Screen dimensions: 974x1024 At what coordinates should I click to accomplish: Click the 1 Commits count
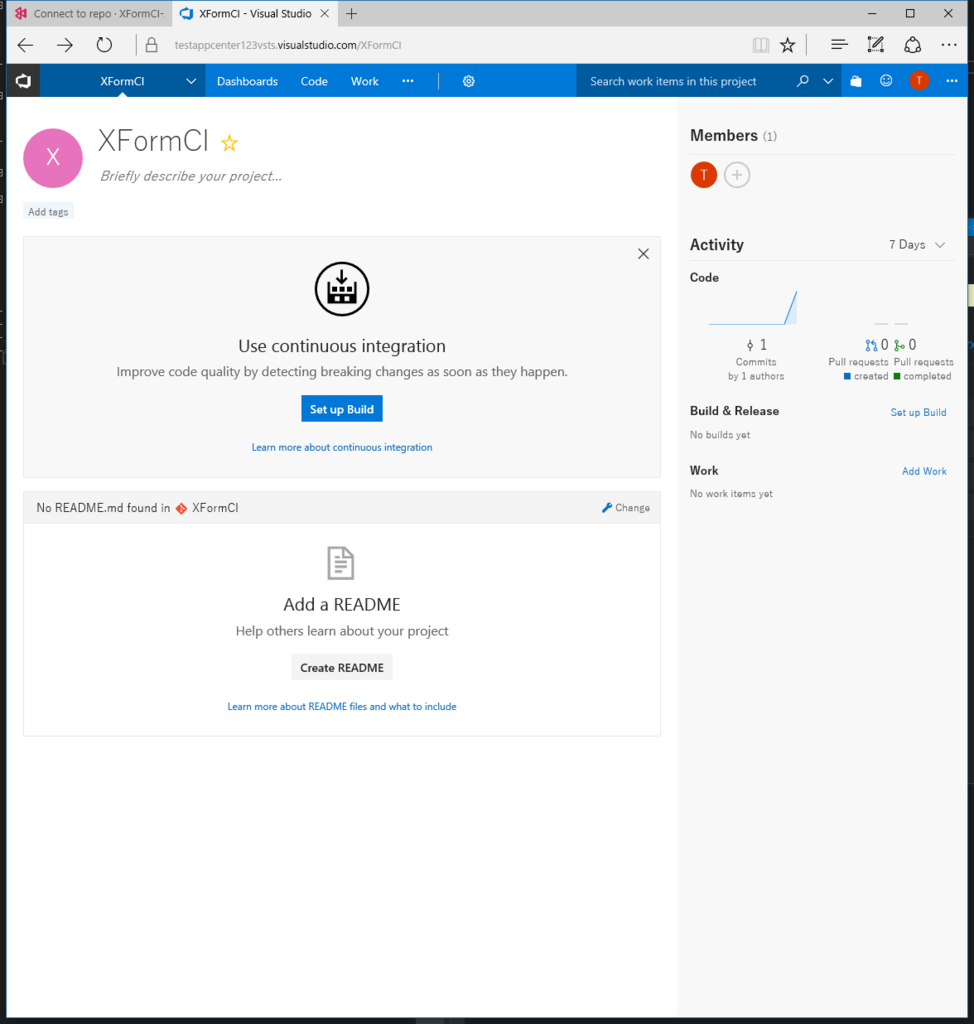coord(756,345)
